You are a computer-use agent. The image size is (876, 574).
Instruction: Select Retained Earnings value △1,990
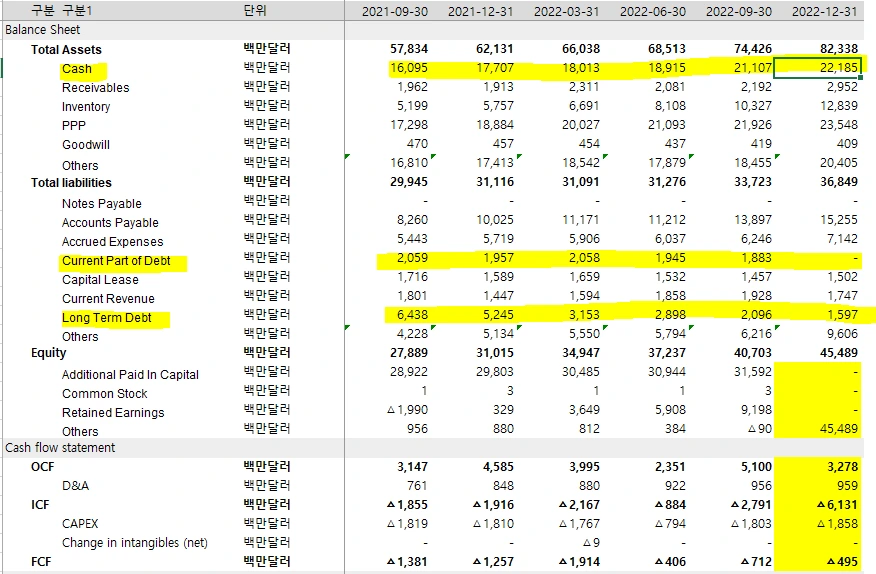click(x=408, y=410)
